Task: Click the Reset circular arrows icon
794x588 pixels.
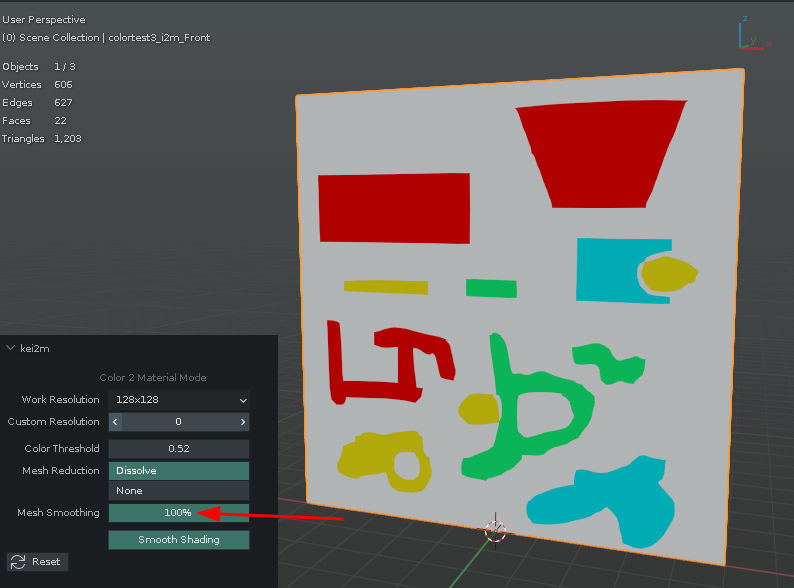Action: [17, 562]
